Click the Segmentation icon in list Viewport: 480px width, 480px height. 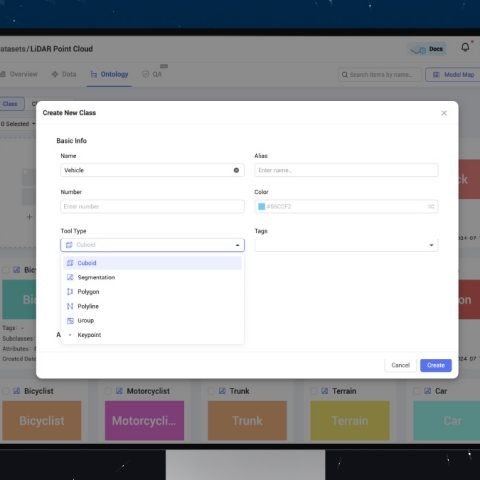point(70,277)
